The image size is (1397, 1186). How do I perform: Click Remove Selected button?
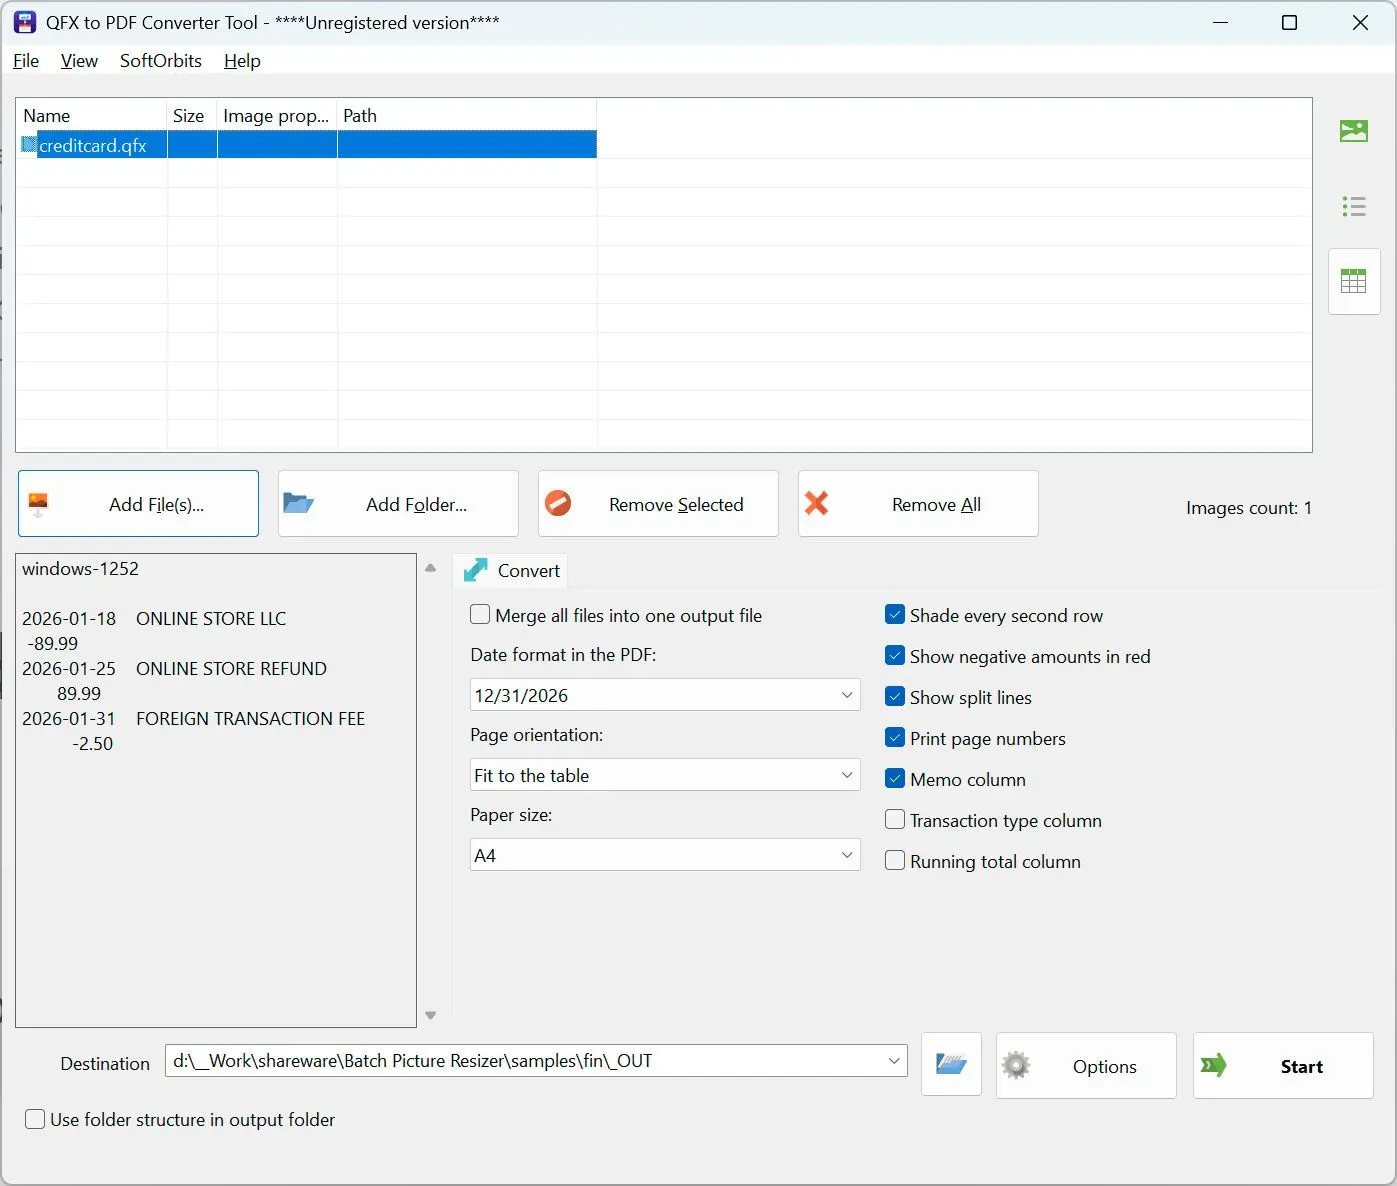point(658,504)
